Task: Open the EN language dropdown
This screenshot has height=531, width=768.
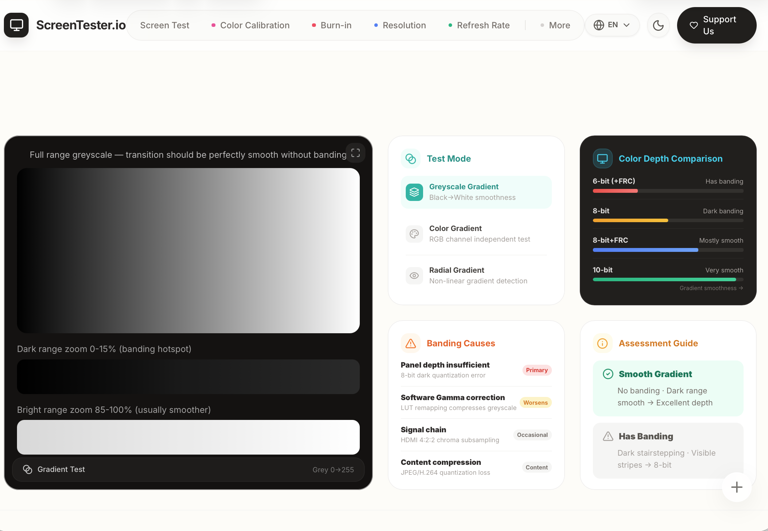Action: point(612,25)
